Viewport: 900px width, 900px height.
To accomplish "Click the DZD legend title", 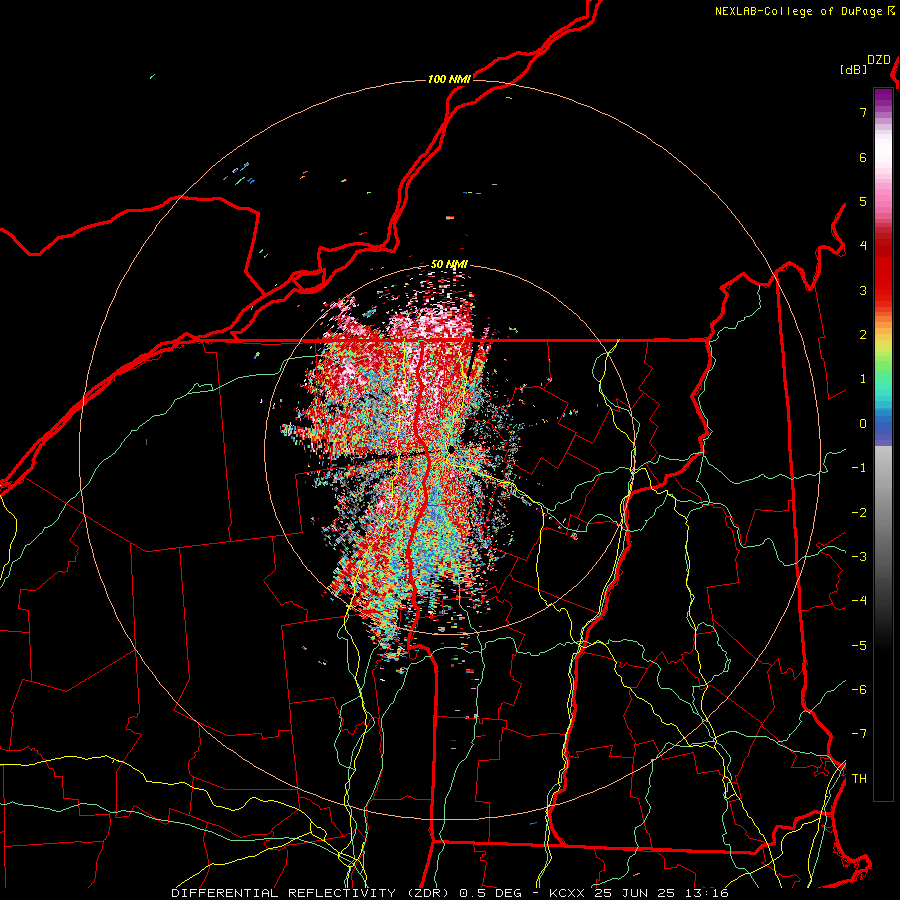I will [x=879, y=60].
